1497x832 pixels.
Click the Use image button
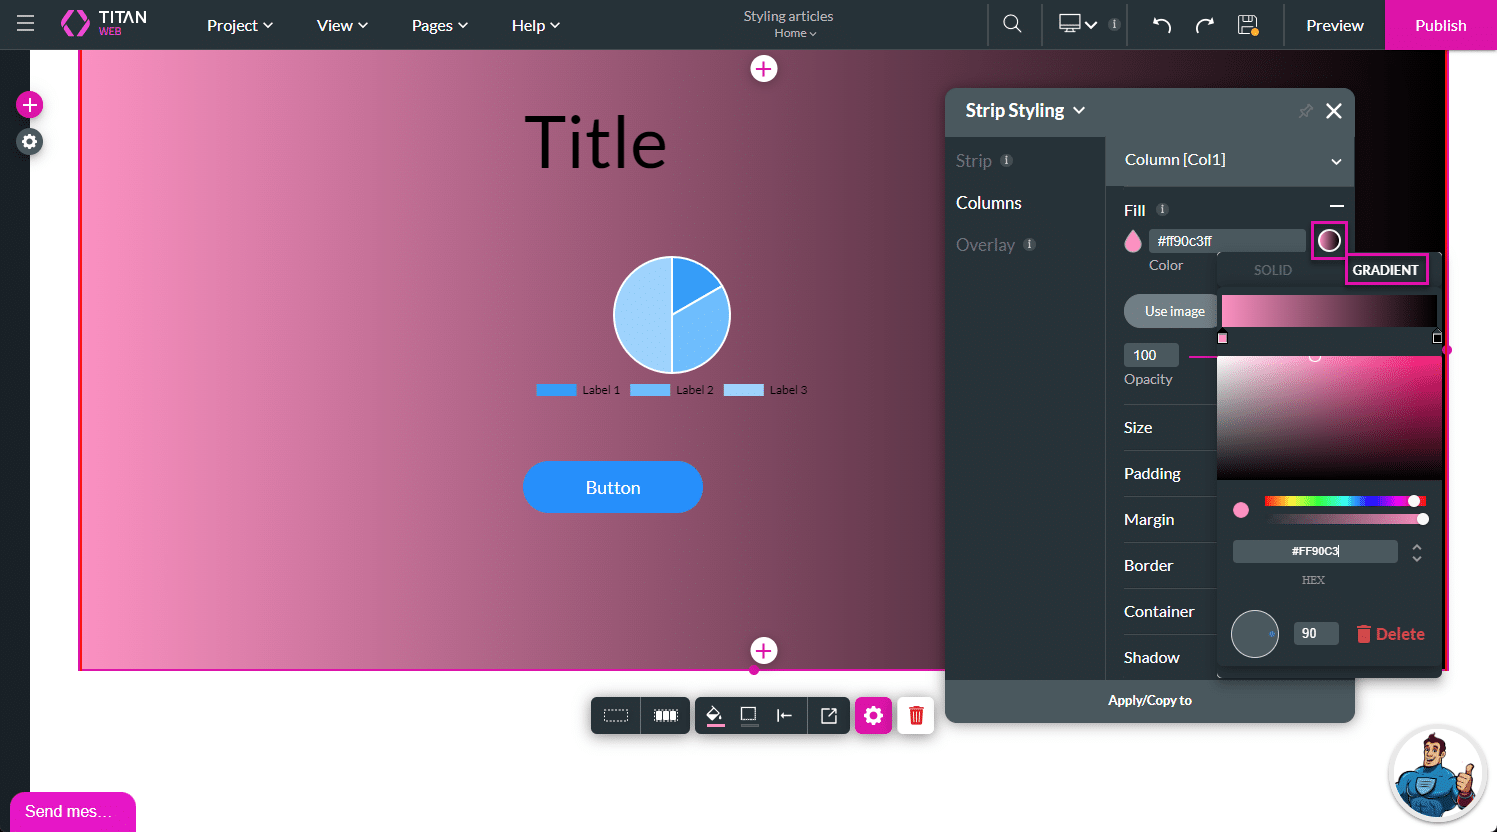click(x=1174, y=311)
